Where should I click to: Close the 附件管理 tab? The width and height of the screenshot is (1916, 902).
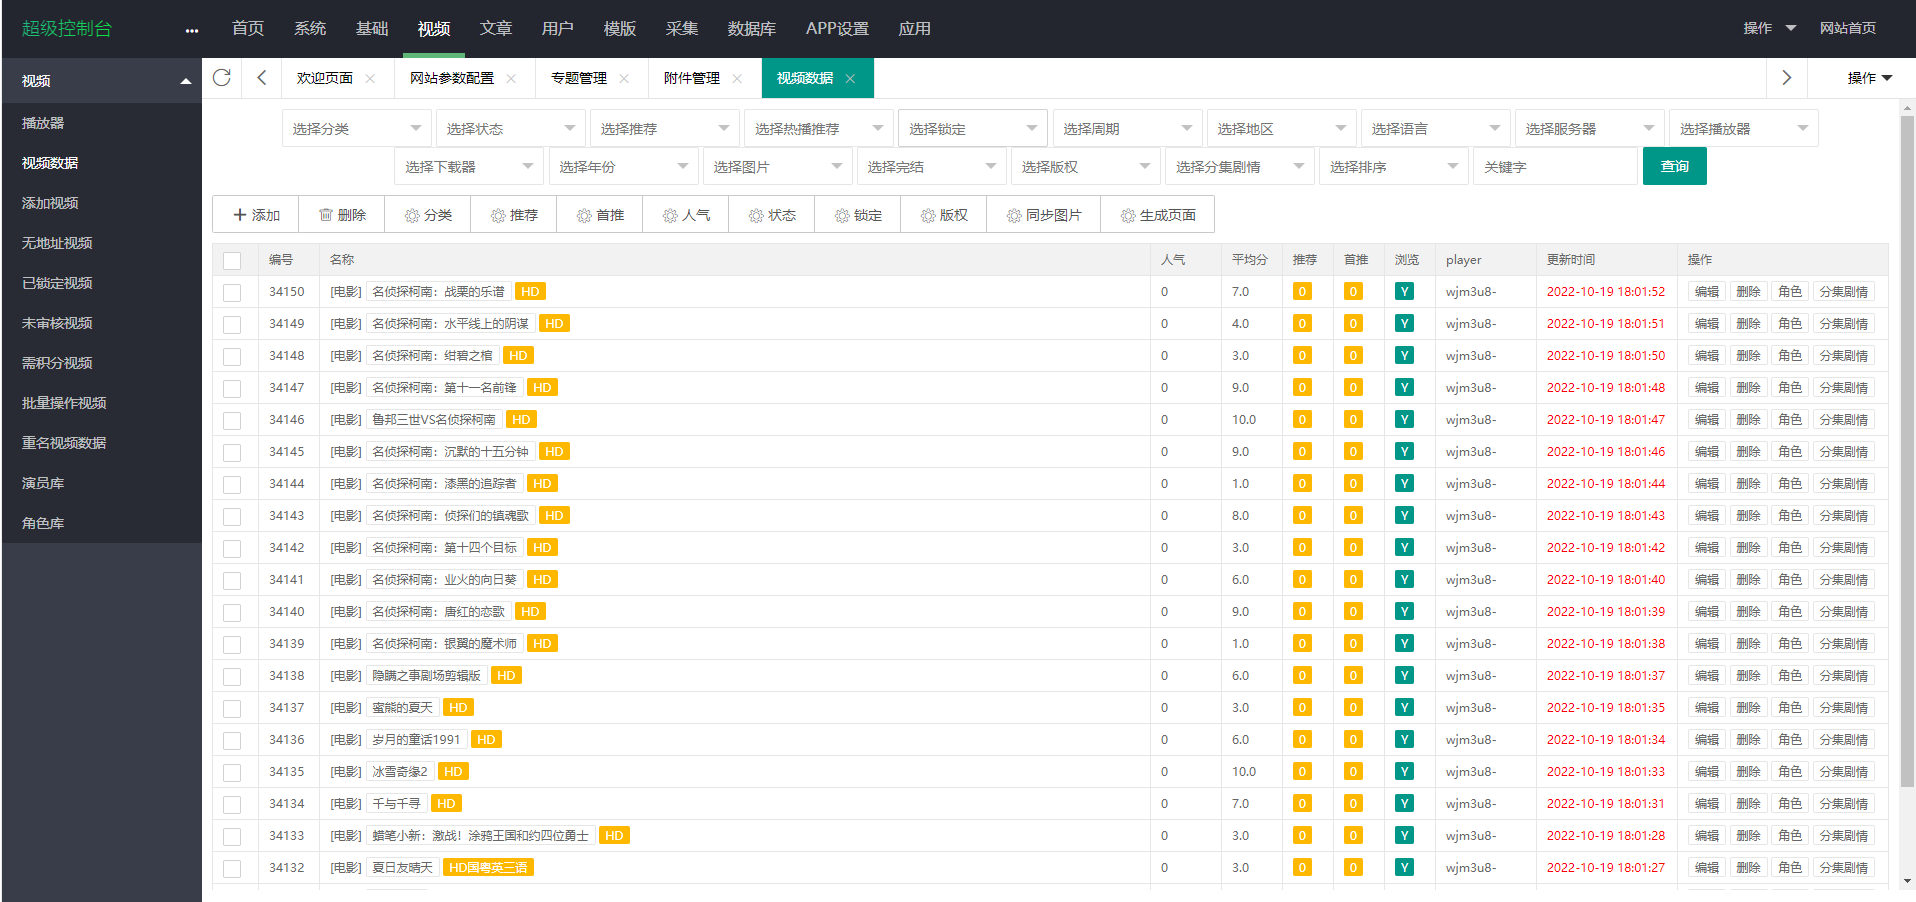(x=737, y=78)
